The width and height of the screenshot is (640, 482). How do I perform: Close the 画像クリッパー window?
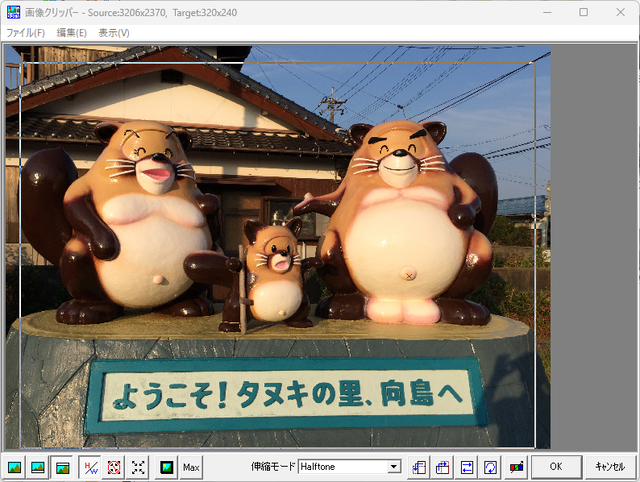tap(620, 12)
